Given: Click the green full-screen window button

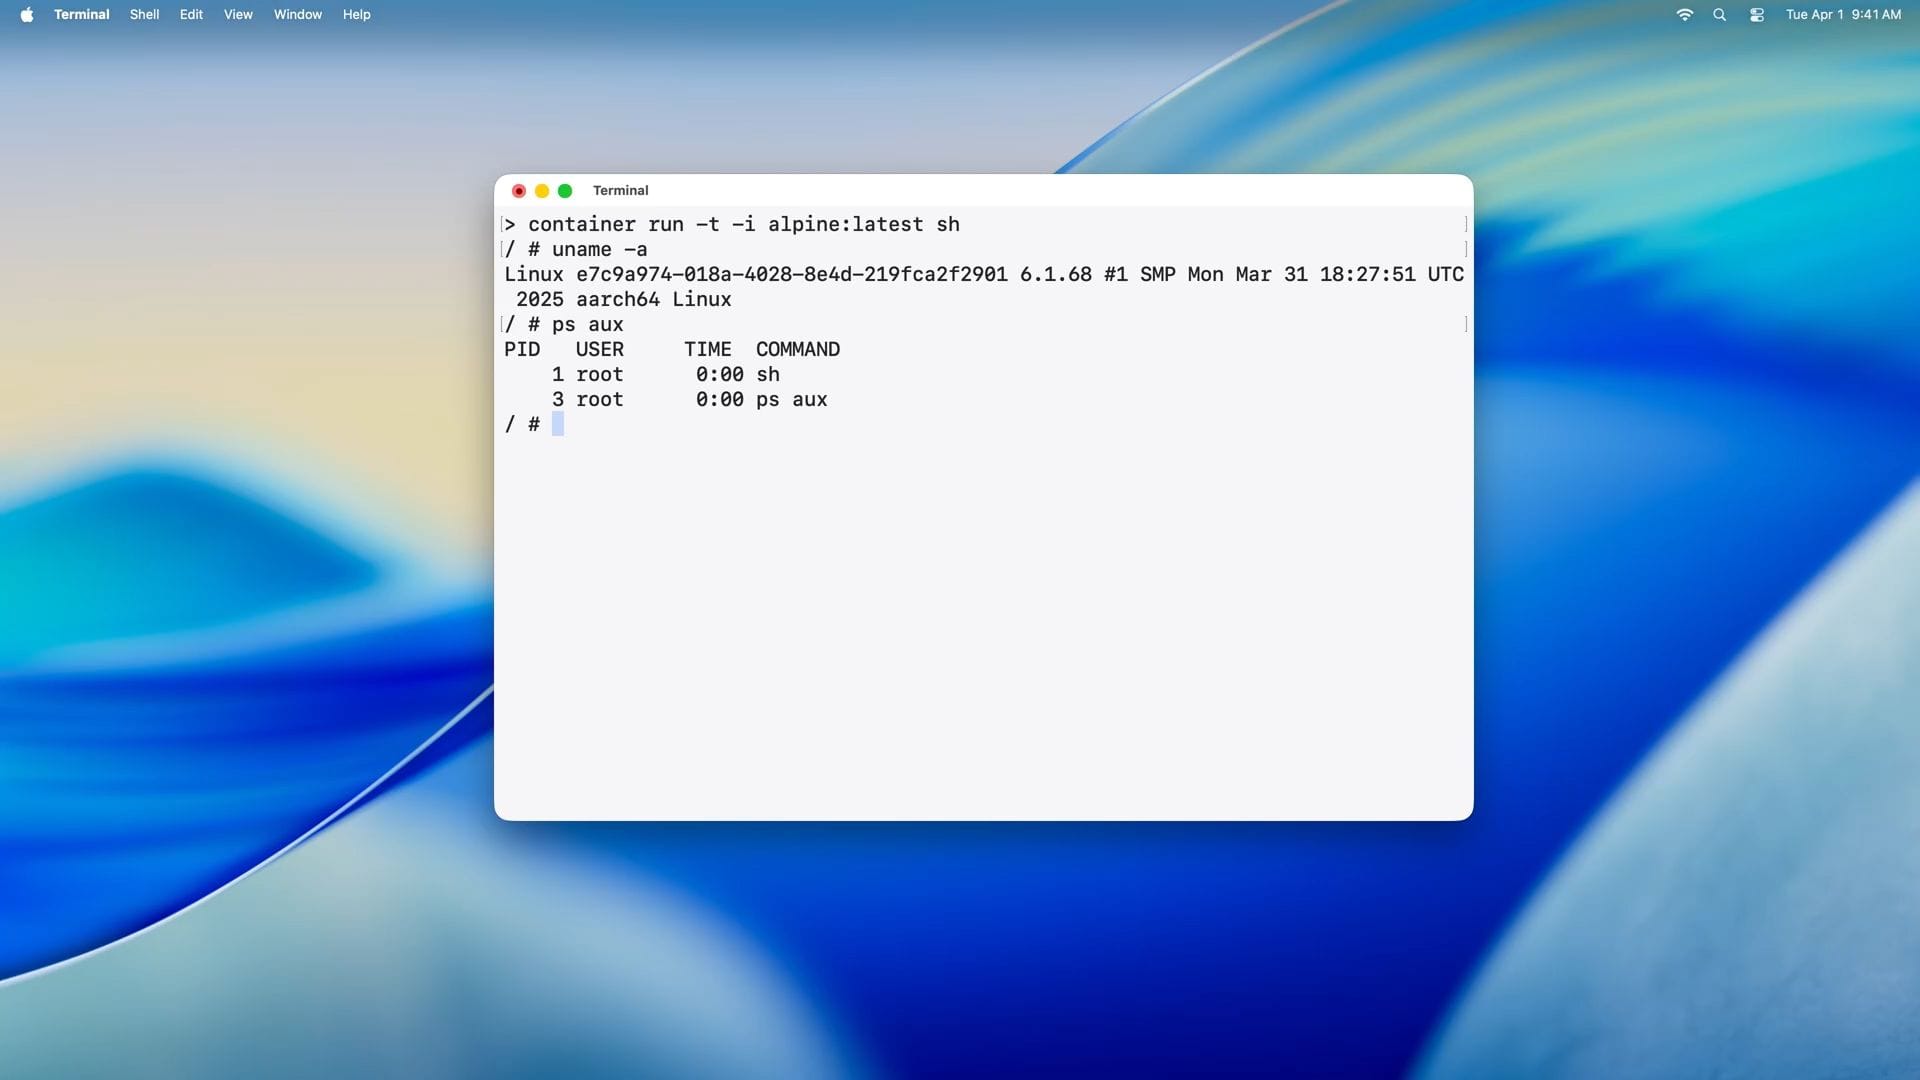Looking at the screenshot, I should click(566, 190).
